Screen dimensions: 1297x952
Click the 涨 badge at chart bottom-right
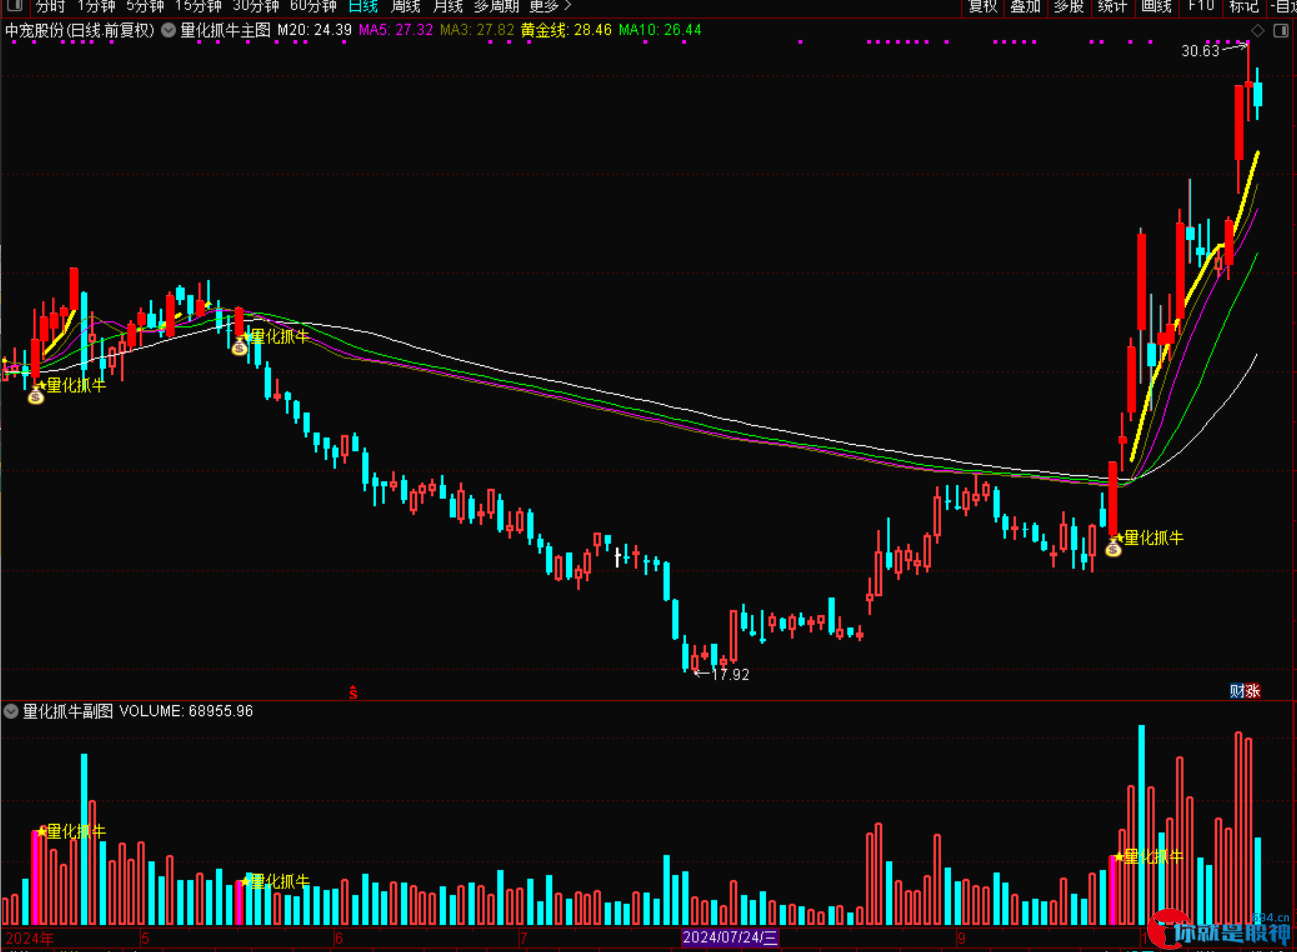click(1252, 691)
